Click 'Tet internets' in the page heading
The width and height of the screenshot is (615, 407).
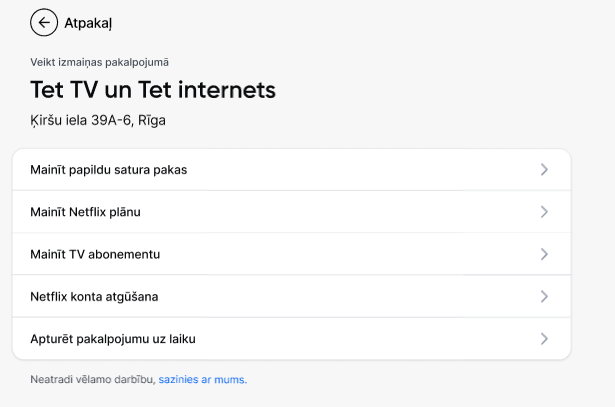pyautogui.click(x=207, y=90)
